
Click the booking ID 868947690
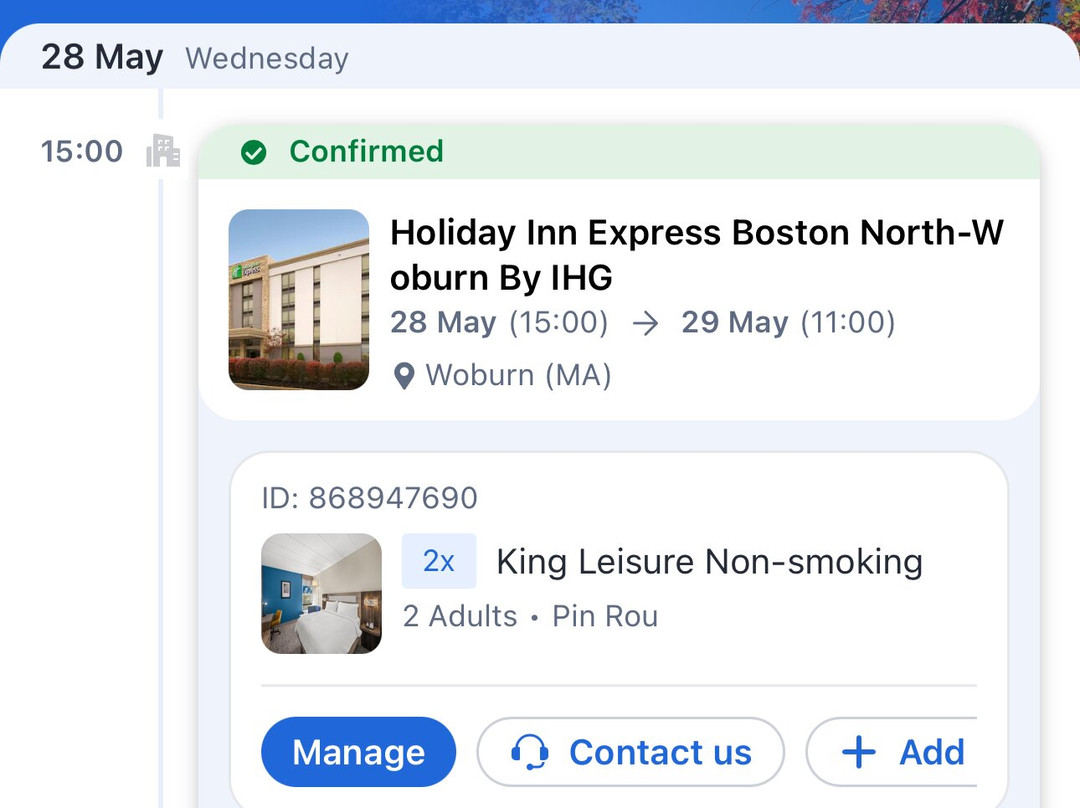369,497
